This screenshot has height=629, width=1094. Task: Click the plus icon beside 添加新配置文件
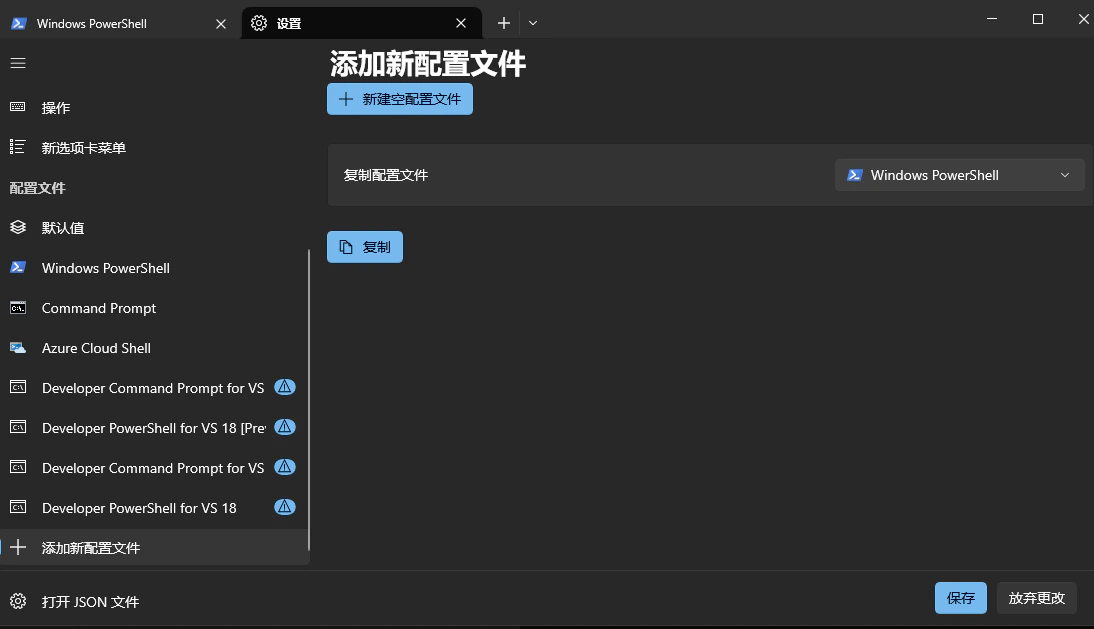pyautogui.click(x=18, y=547)
